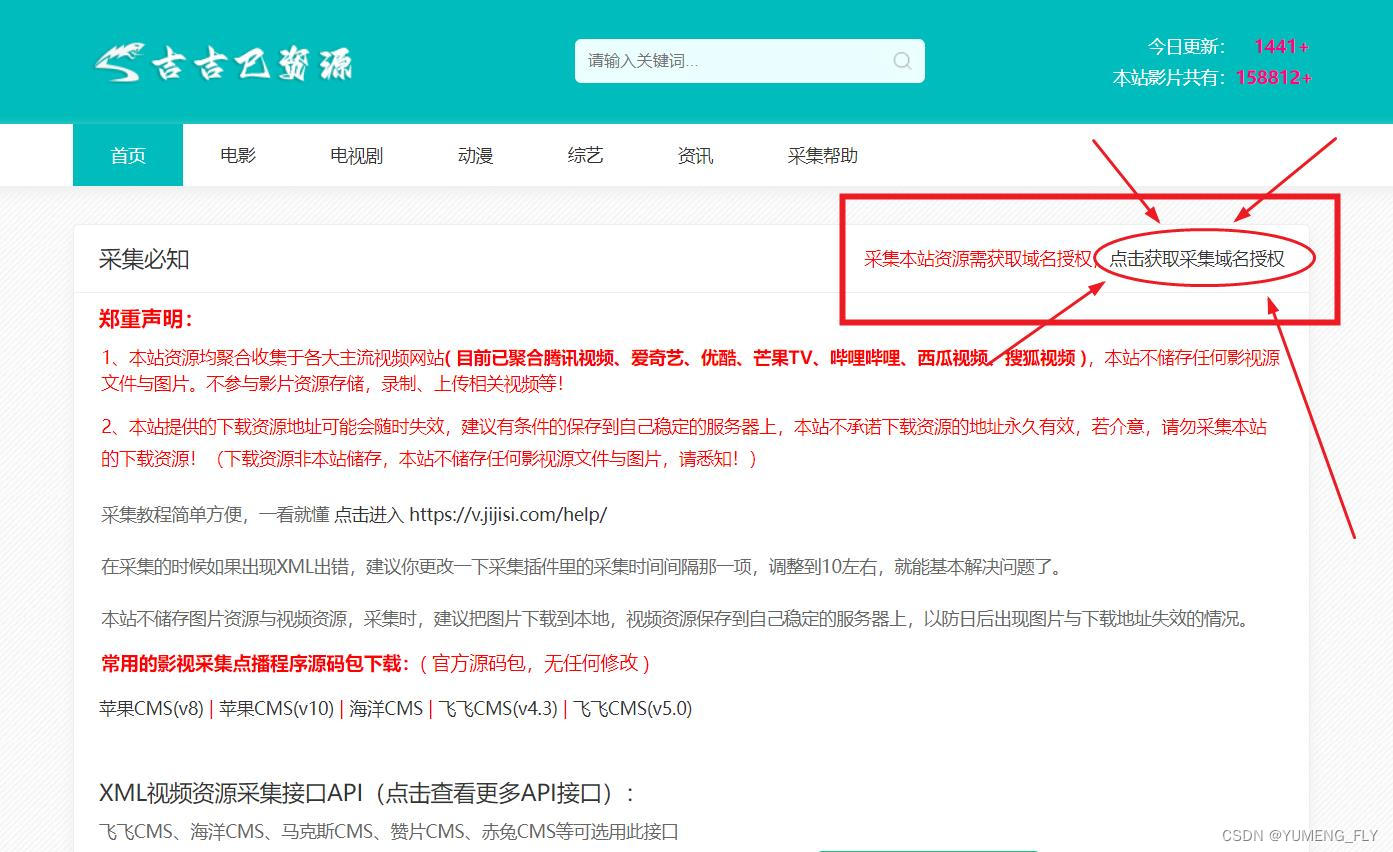Open the 采集帮助 navigation tab
Viewport: 1393px width, 852px height.
click(822, 155)
